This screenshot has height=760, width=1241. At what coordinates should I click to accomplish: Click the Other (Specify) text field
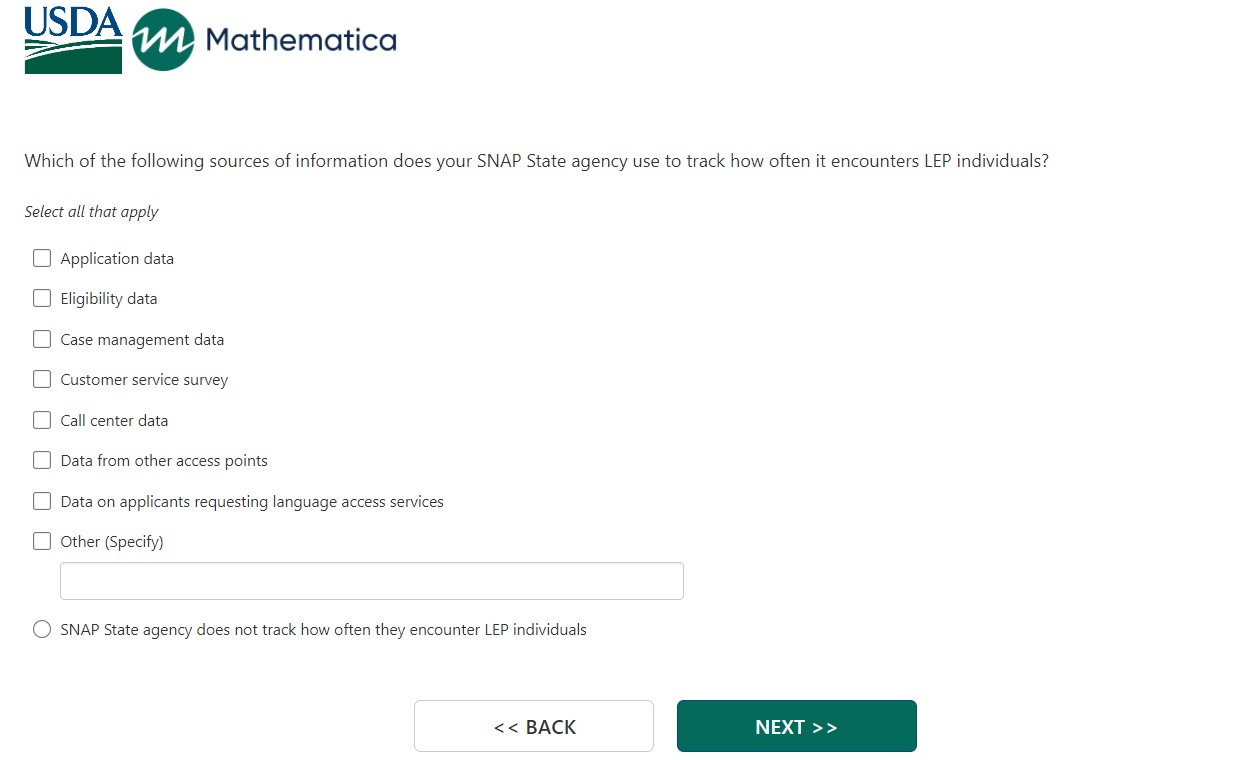point(371,581)
